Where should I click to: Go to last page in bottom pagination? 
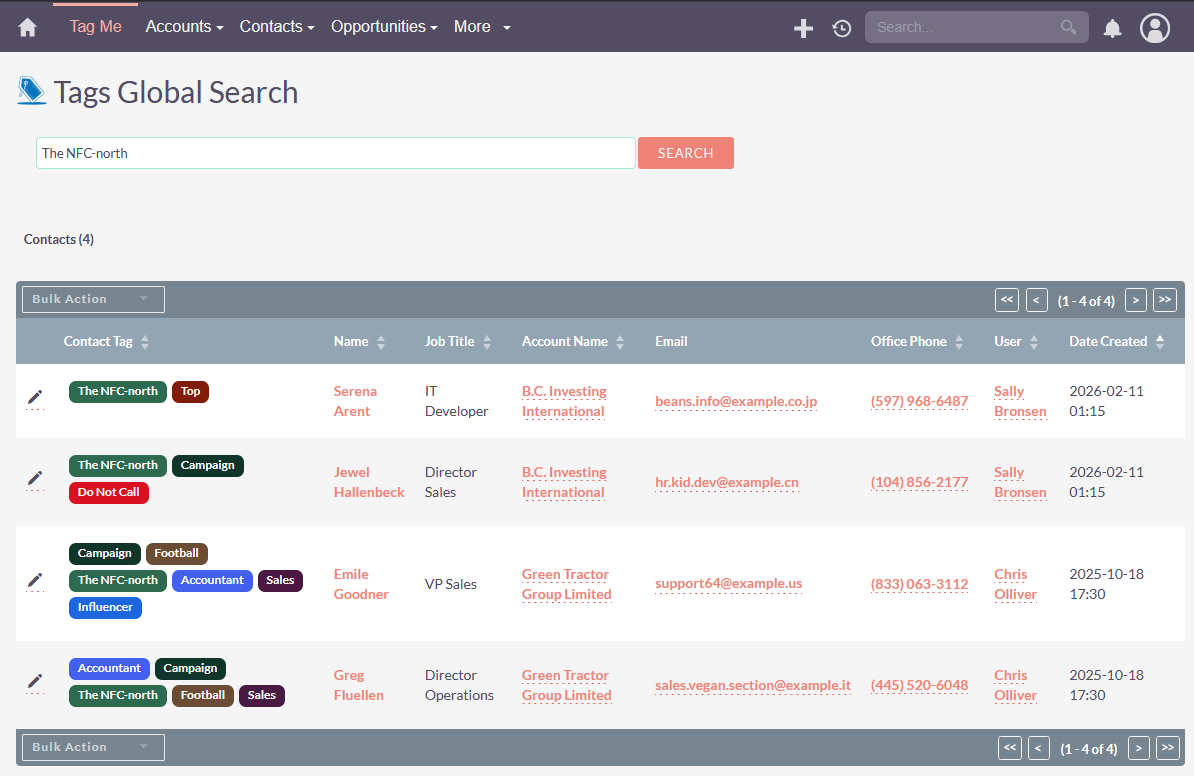(1167, 748)
